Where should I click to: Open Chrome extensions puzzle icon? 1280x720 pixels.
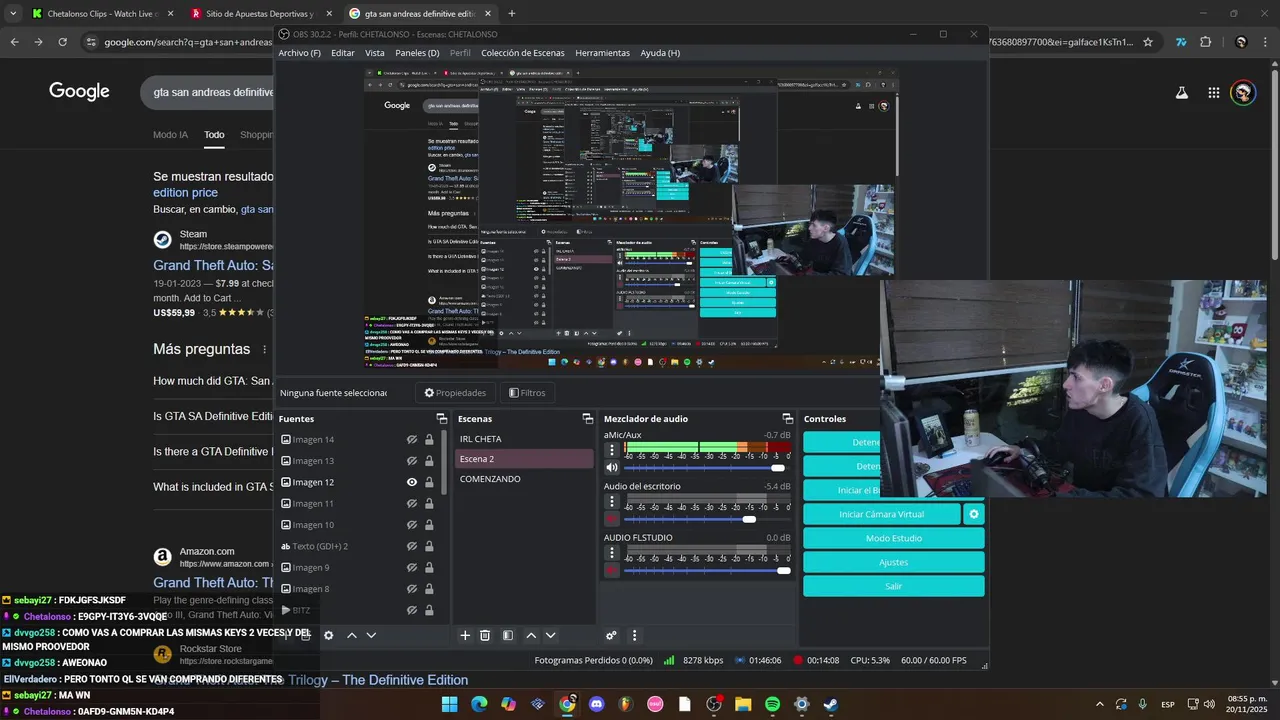pos(1205,42)
